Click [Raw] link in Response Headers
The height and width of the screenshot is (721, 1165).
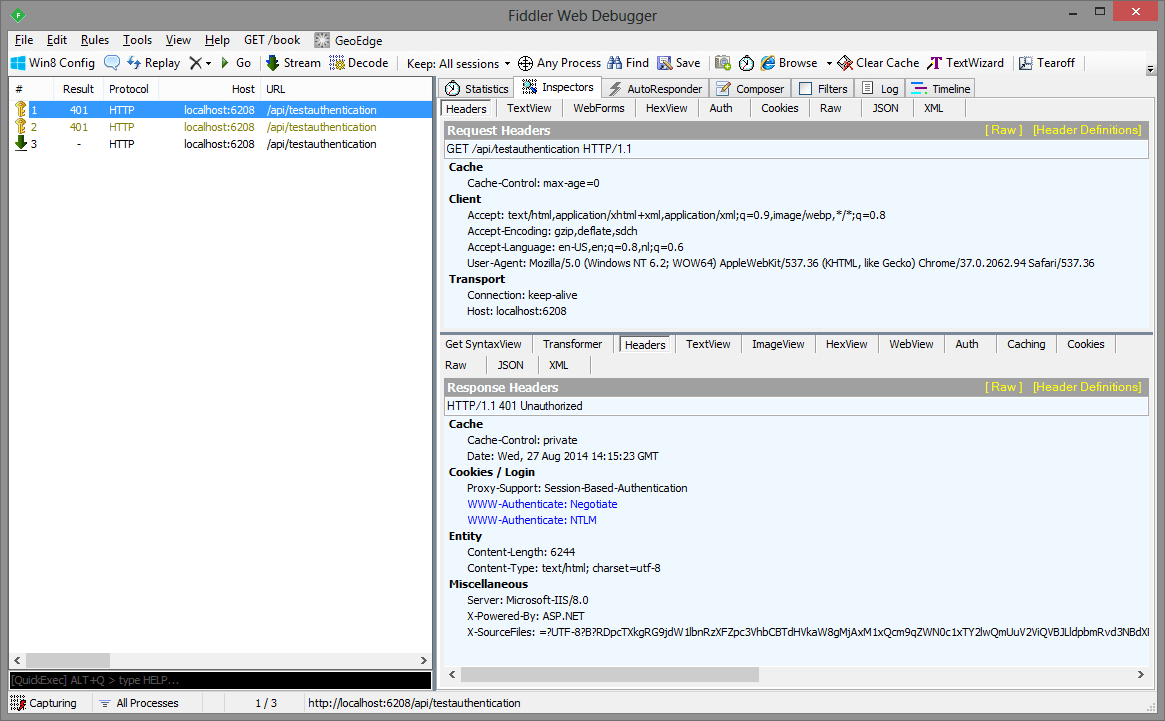(1004, 387)
